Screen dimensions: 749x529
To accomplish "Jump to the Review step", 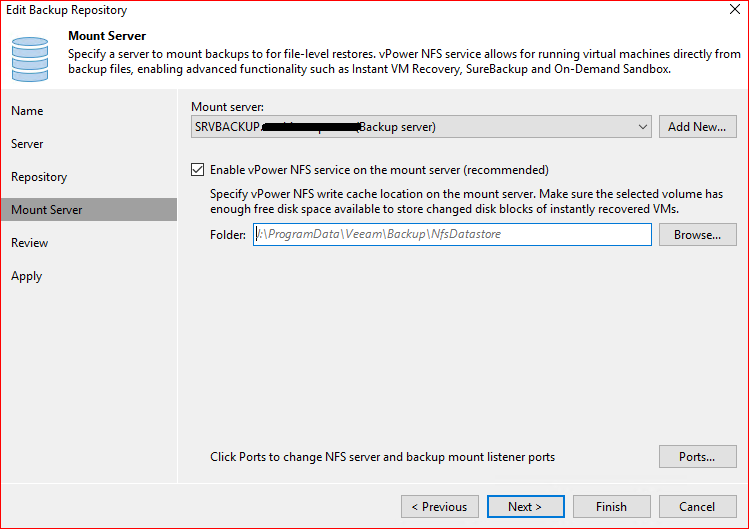I will (30, 243).
